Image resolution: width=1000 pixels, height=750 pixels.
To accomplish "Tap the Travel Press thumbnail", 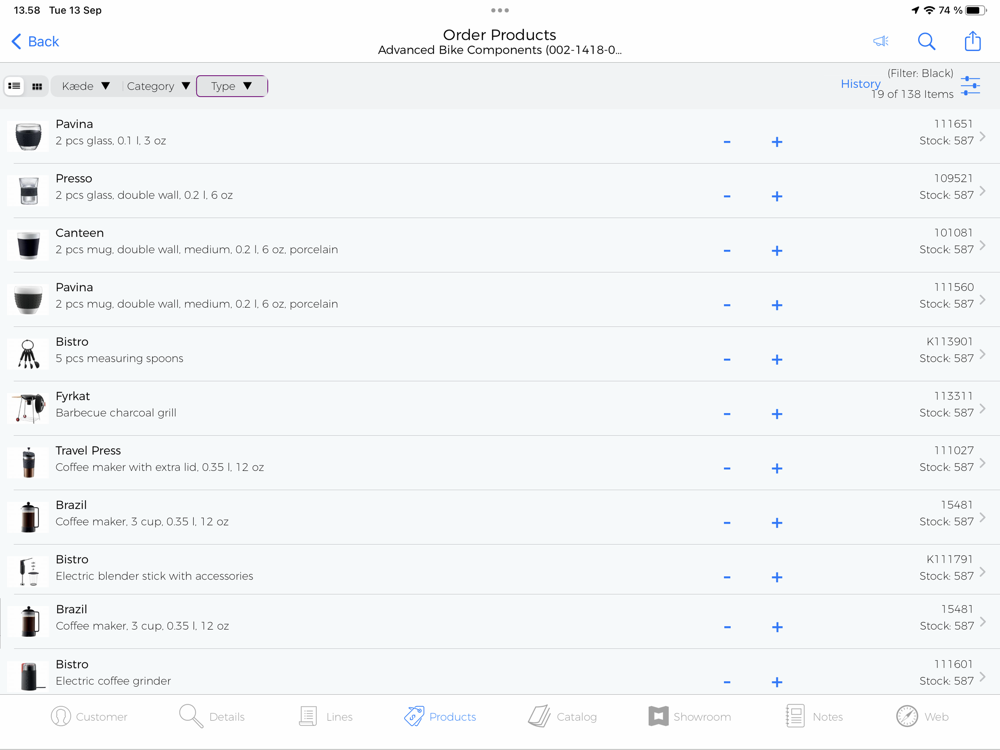I will pyautogui.click(x=28, y=462).
